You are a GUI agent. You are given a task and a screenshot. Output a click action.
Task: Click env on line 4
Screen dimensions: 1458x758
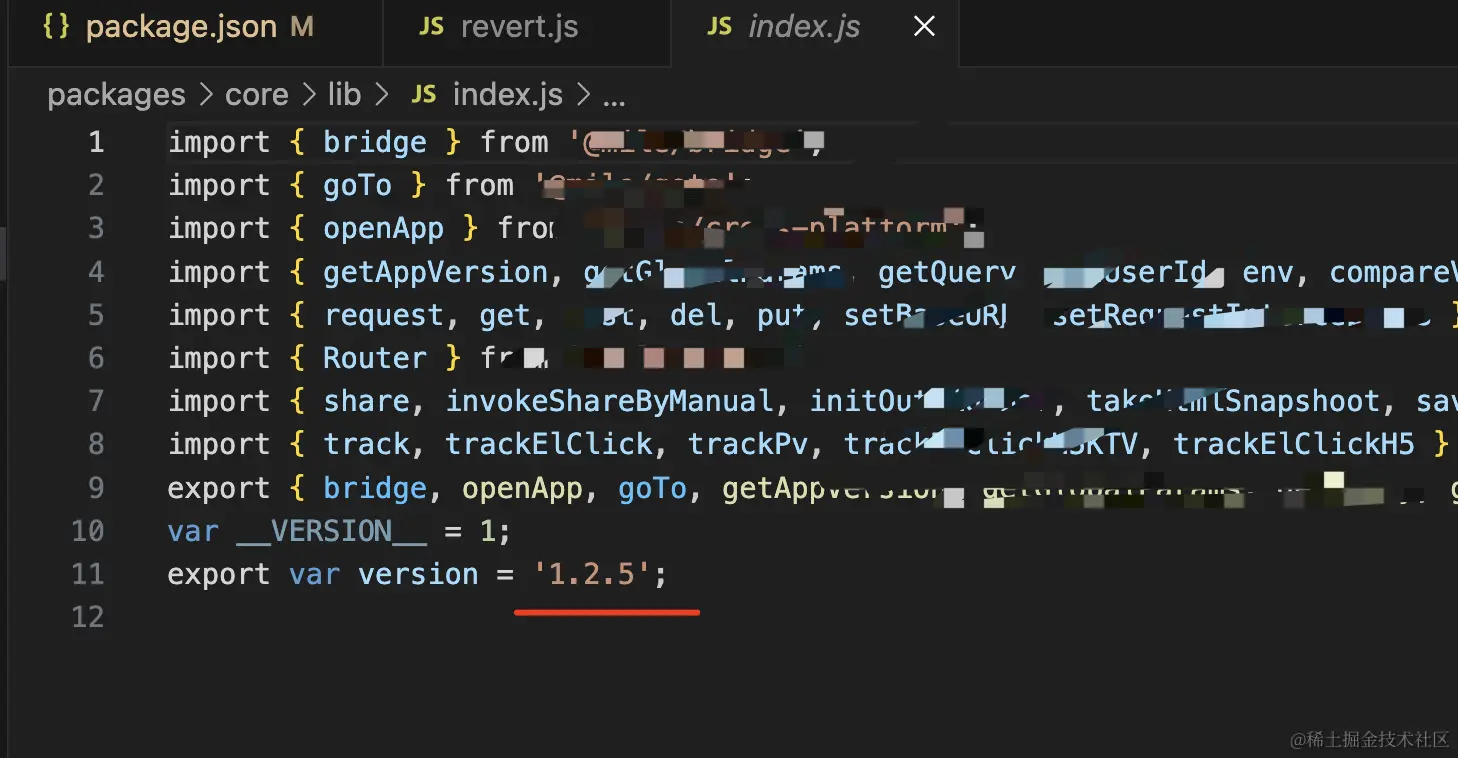[1268, 271]
